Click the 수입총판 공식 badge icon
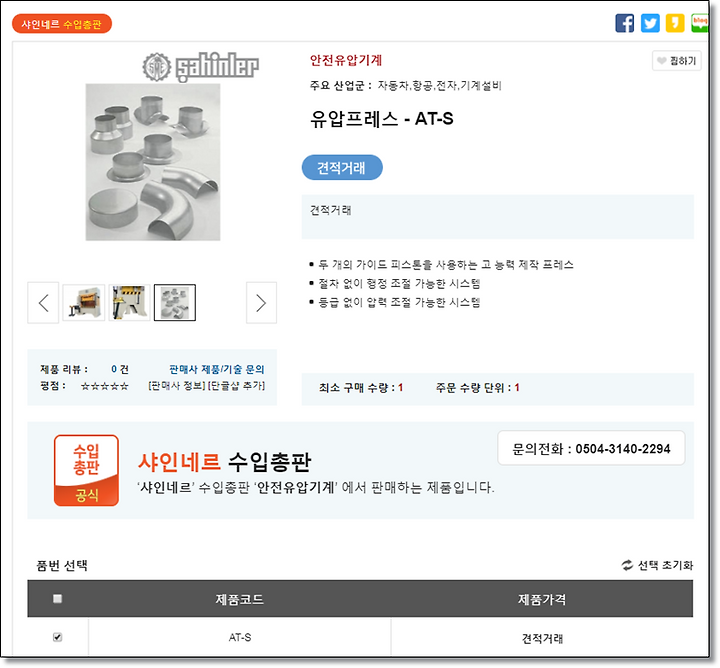This screenshot has width=720, height=668. click(86, 471)
